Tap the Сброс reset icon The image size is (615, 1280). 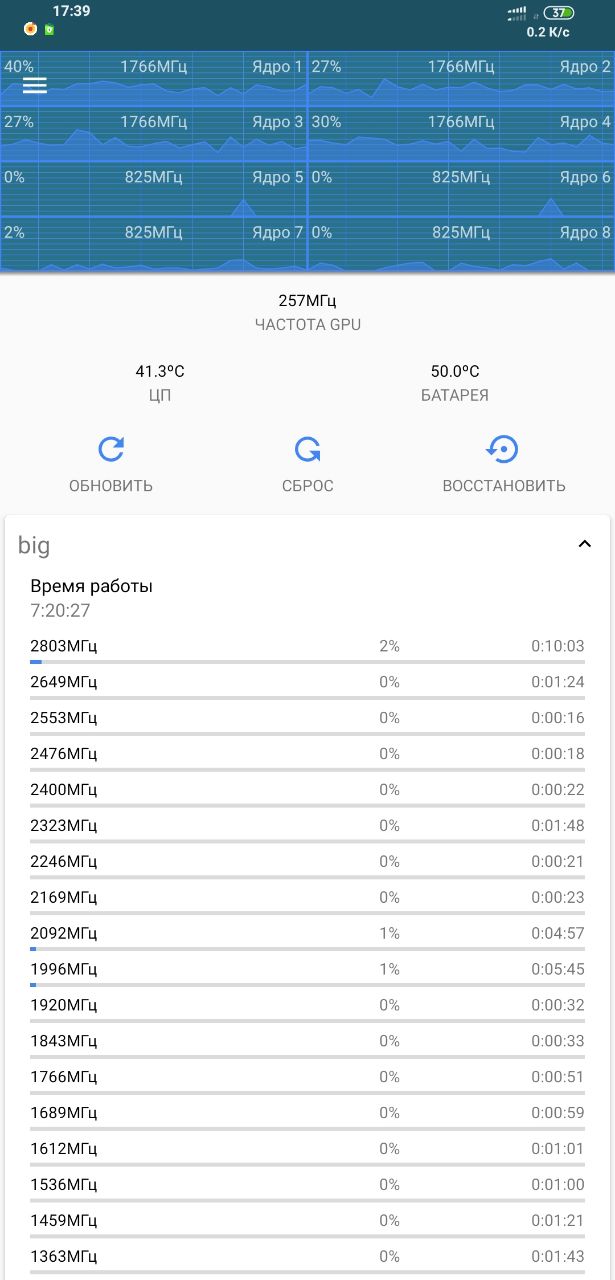click(x=307, y=450)
